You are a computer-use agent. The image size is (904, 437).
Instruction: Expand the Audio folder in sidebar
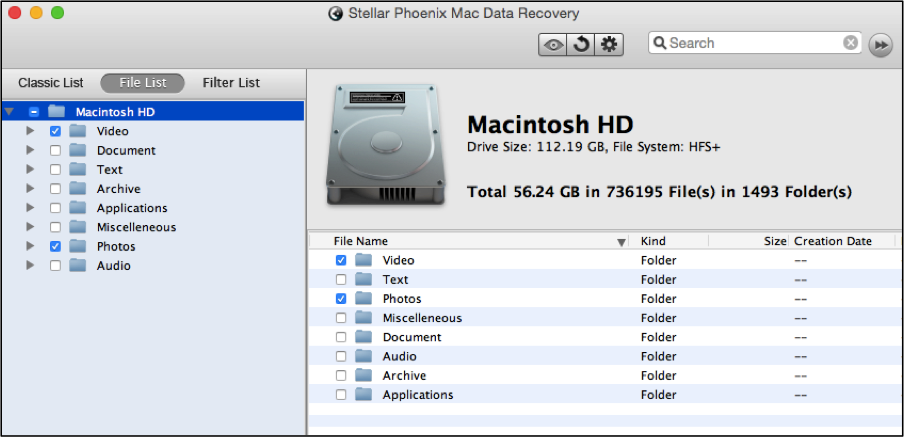point(31,265)
